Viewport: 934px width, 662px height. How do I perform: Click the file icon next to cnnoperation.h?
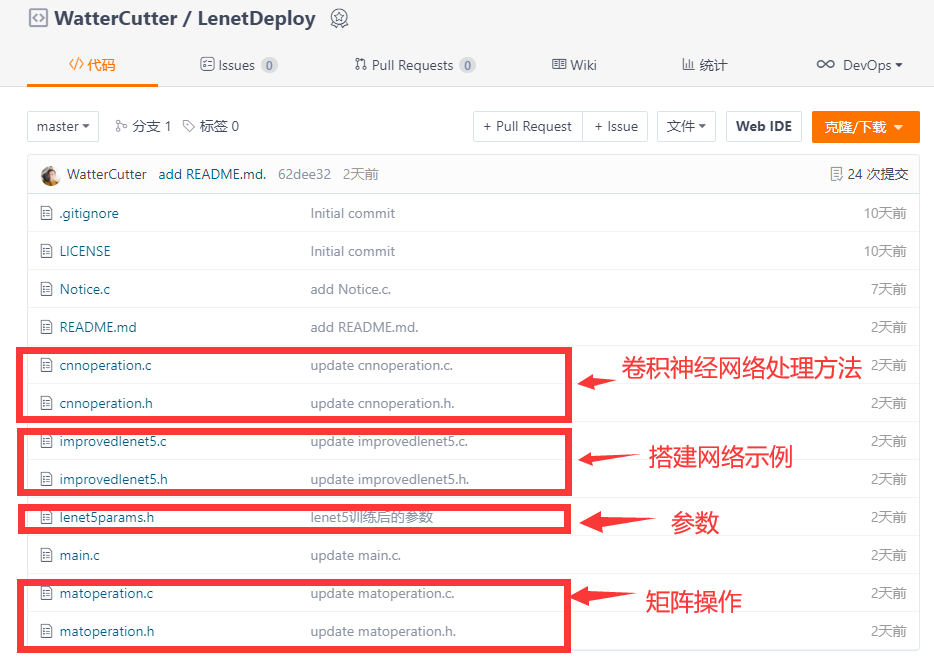[46, 403]
